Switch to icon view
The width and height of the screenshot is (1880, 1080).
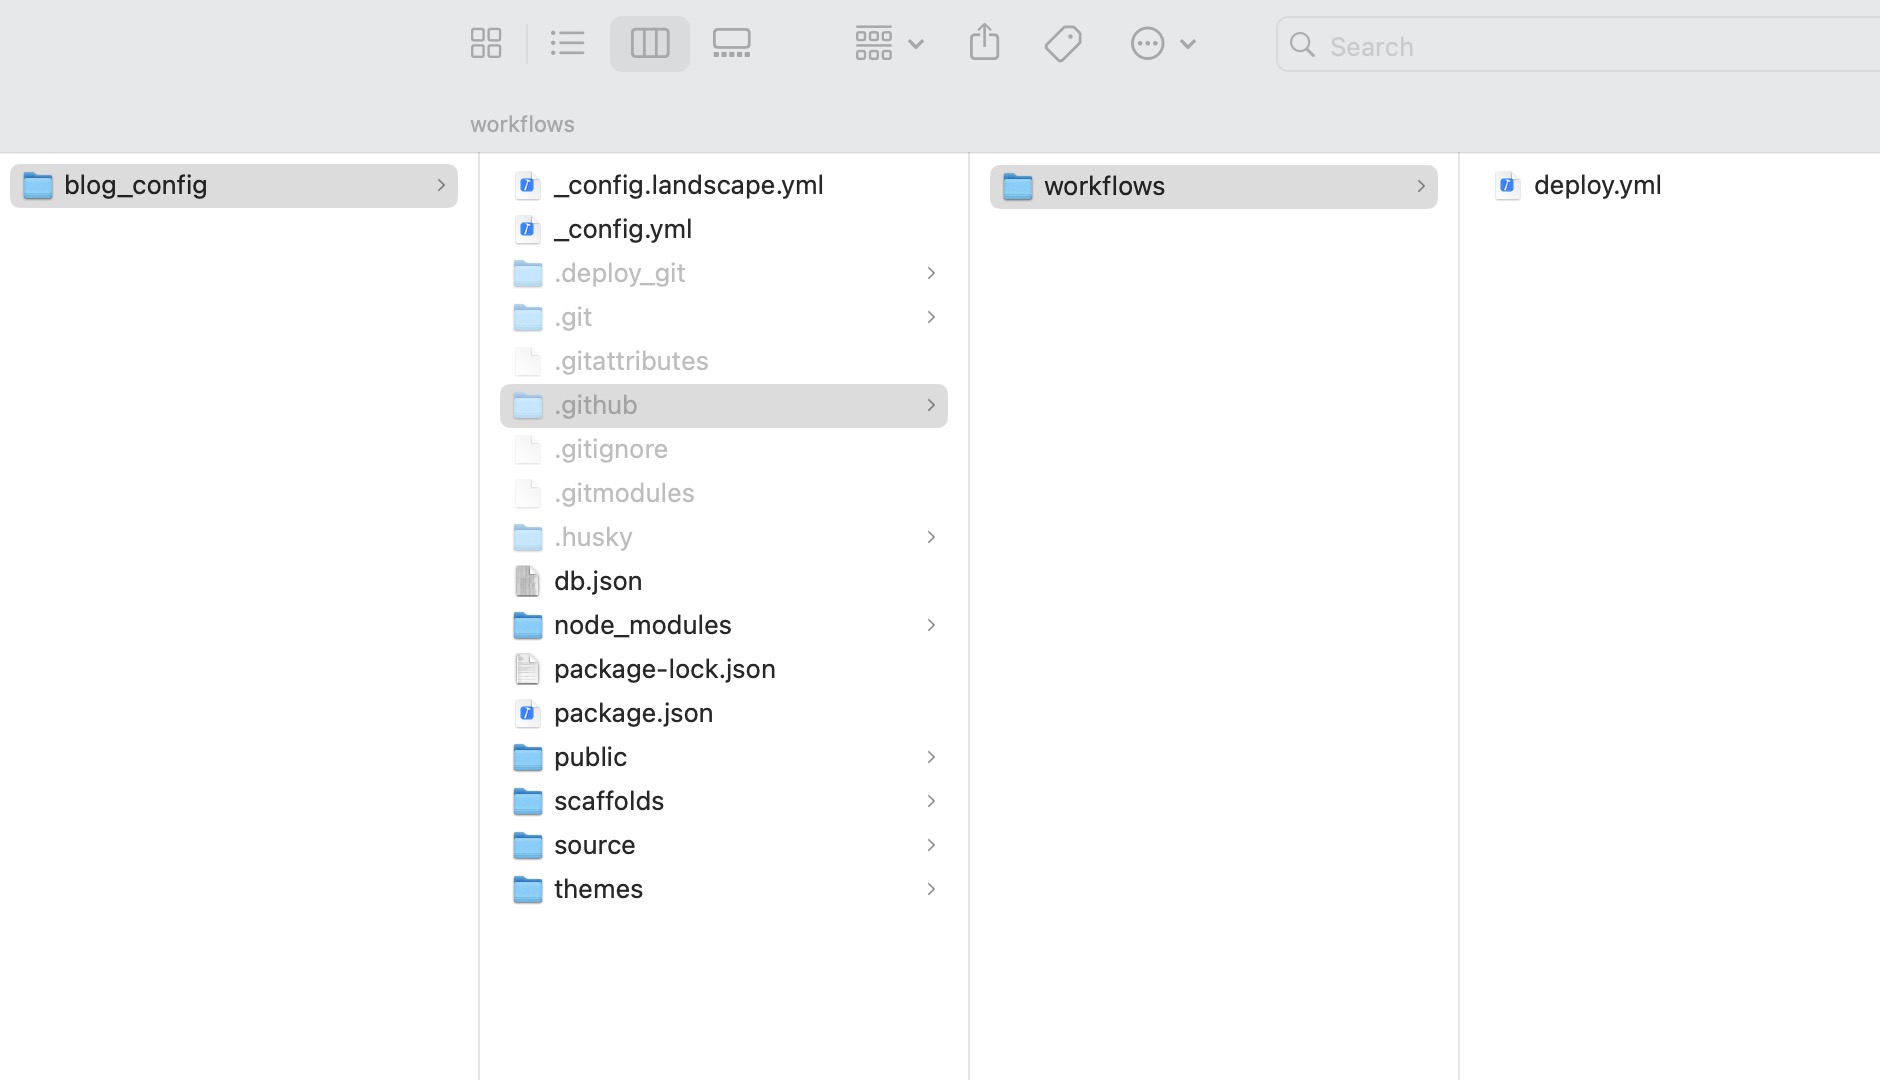[x=486, y=44]
